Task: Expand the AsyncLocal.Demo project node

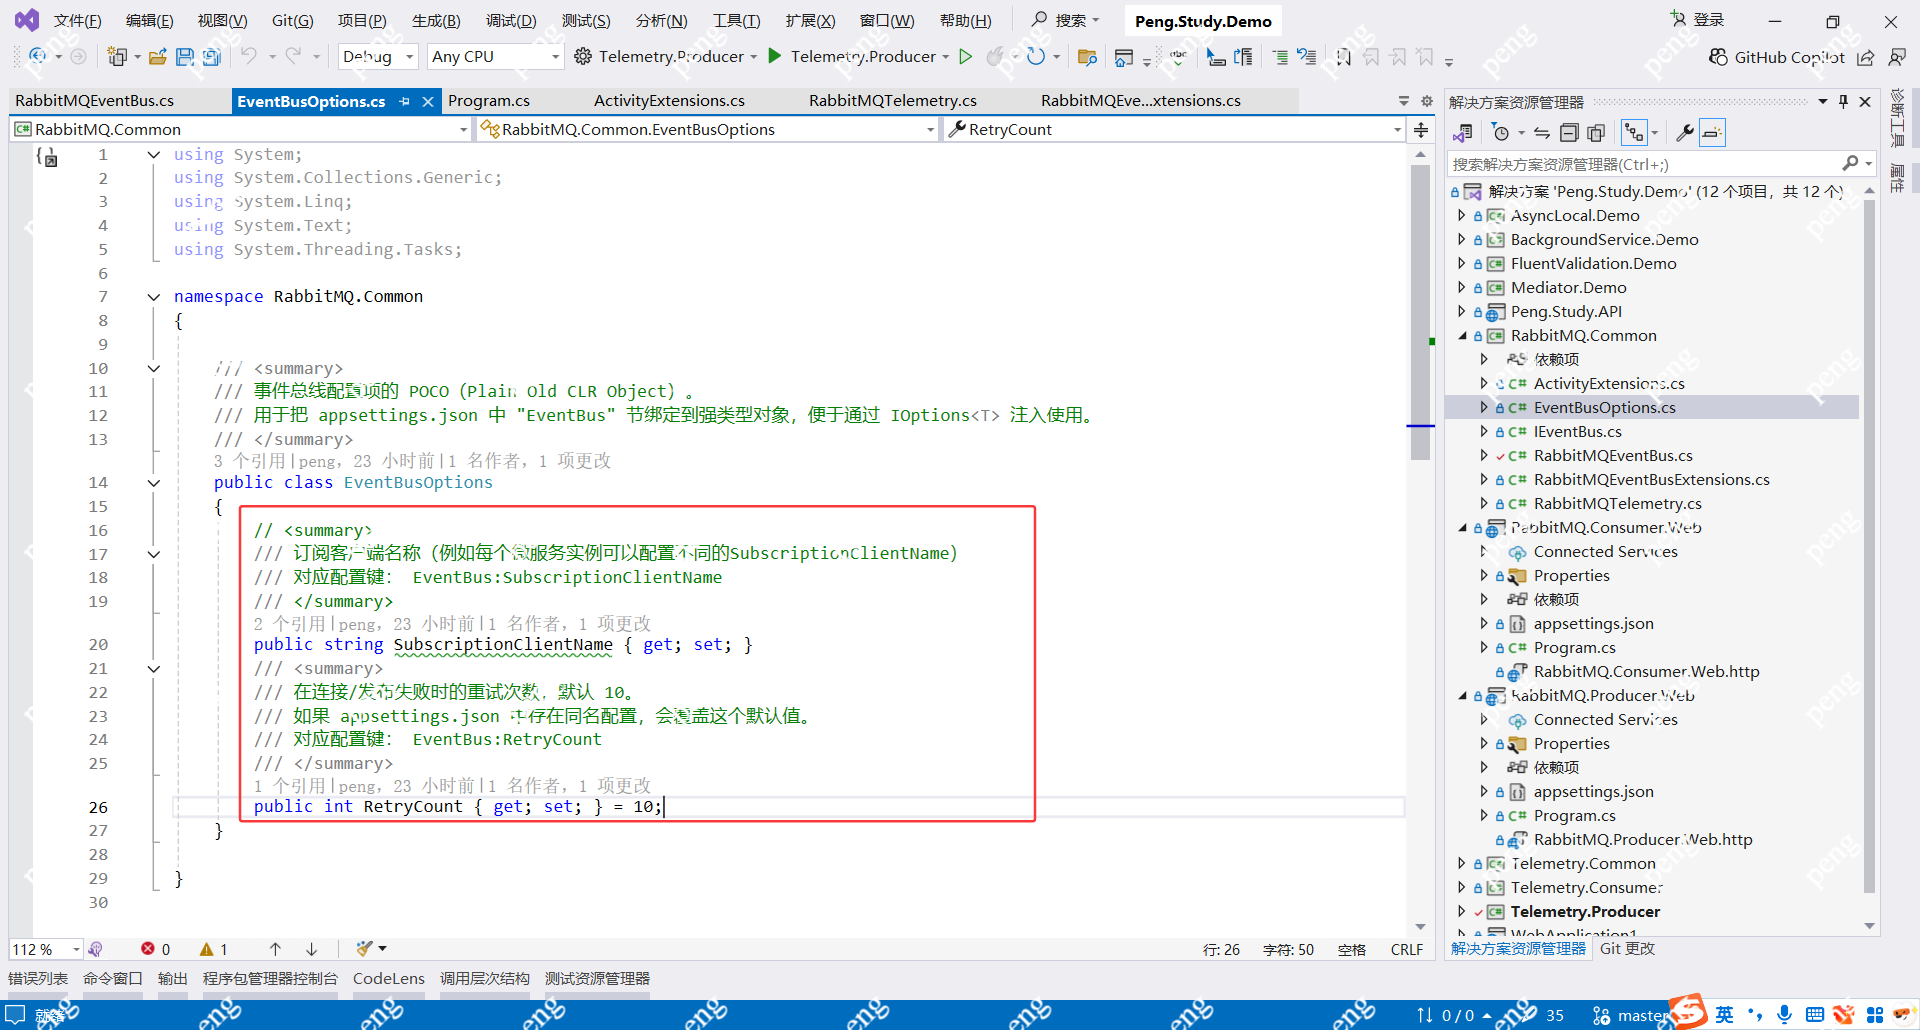Action: (1463, 216)
